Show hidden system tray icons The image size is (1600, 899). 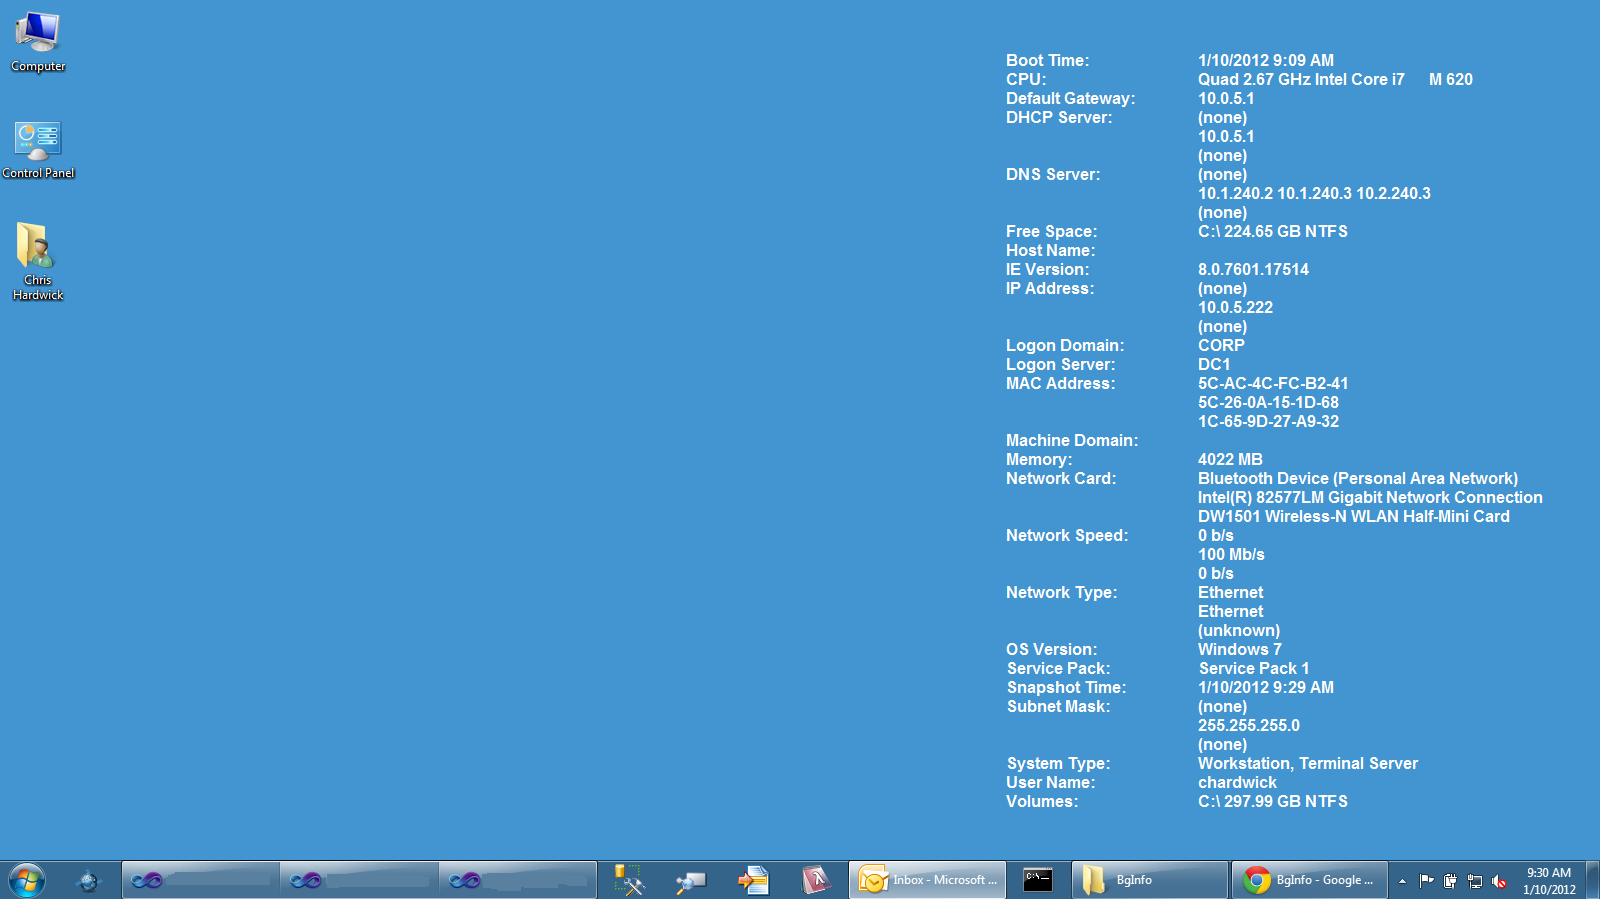[1402, 881]
